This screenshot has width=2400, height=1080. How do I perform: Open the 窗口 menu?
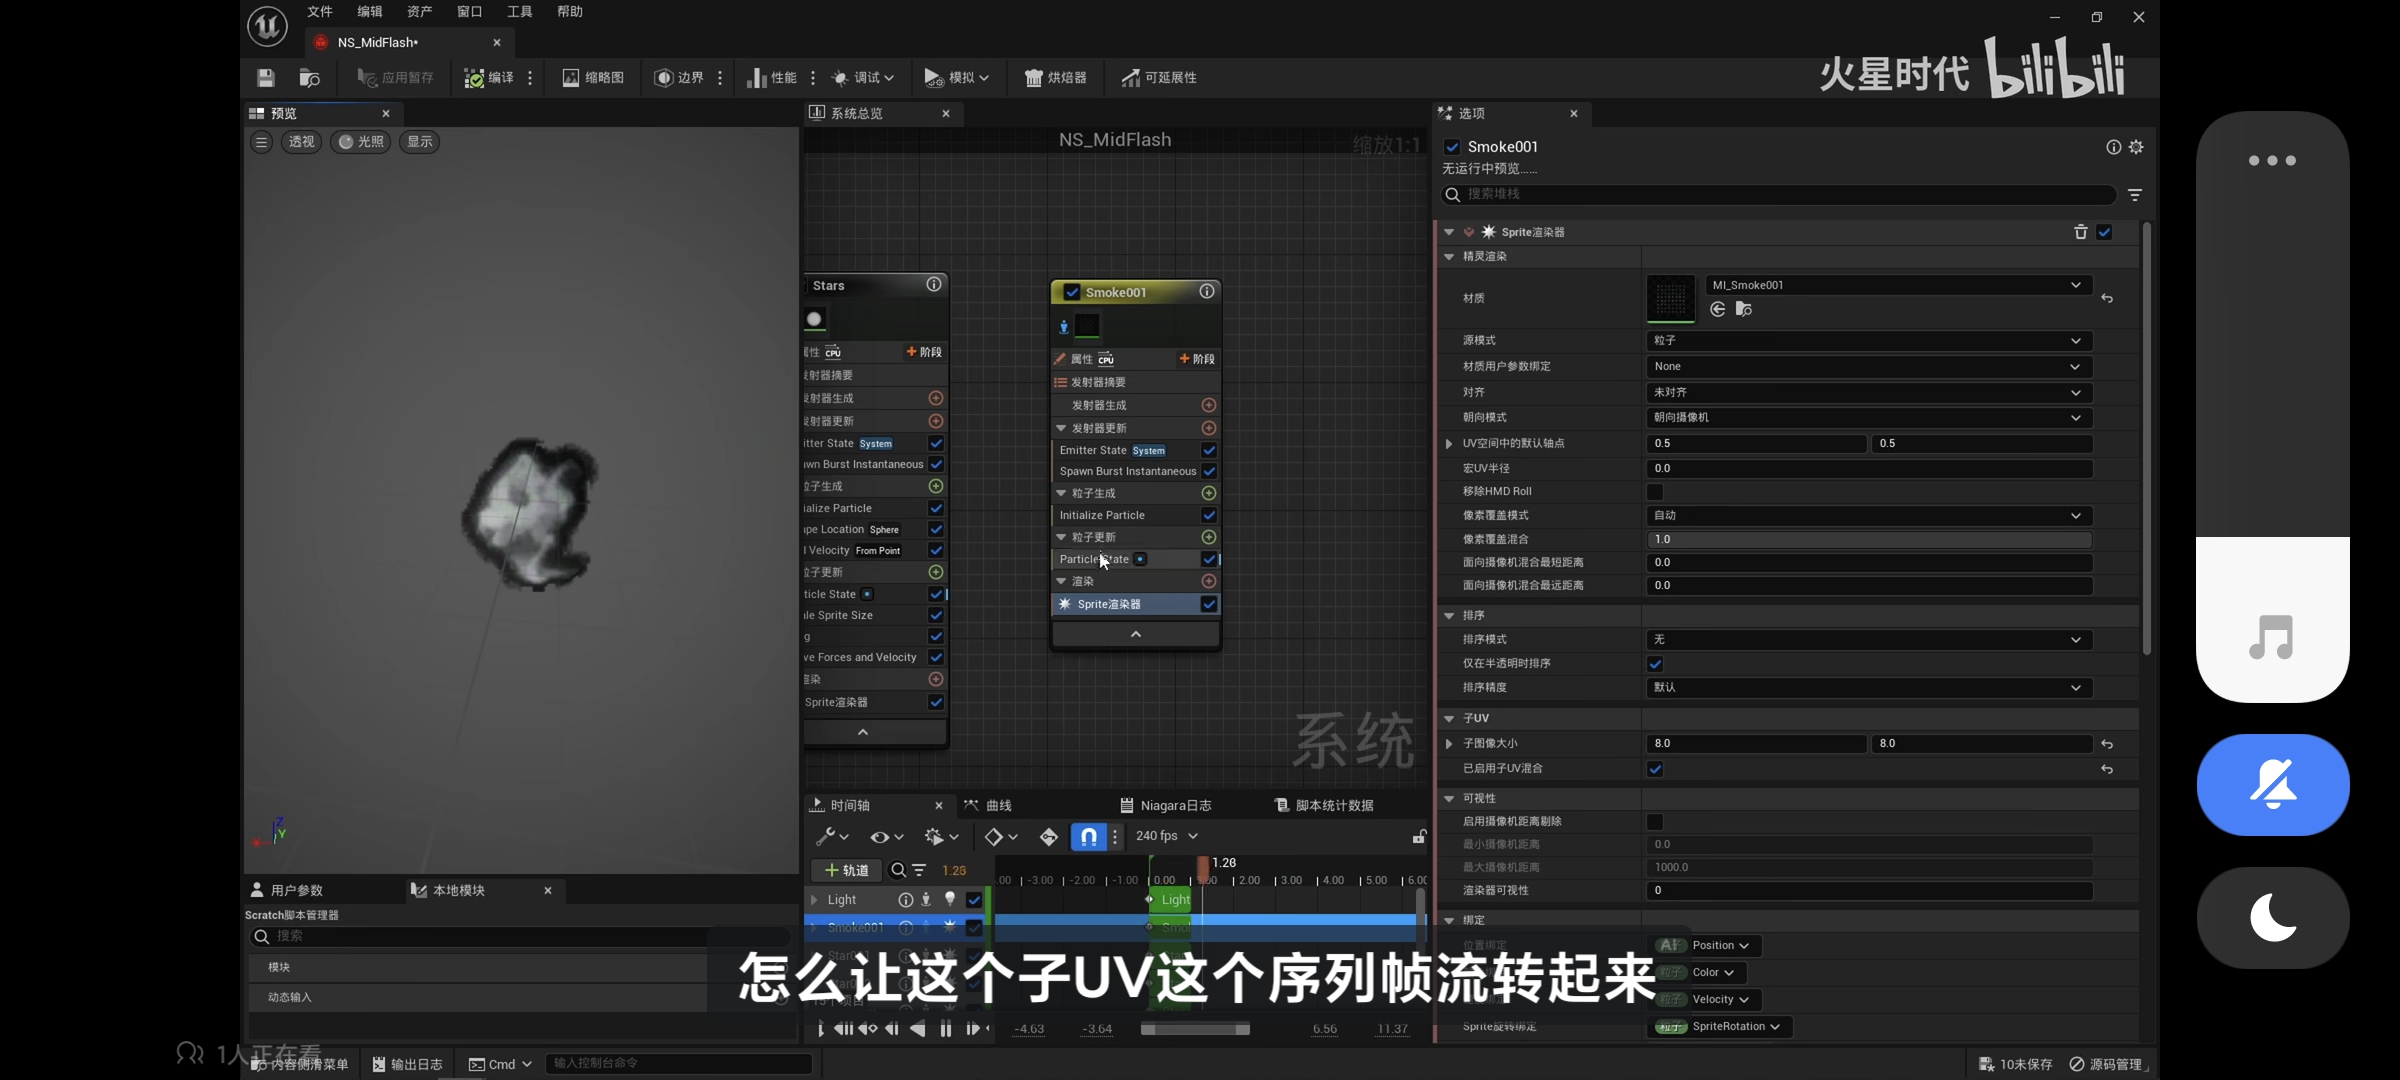click(469, 12)
